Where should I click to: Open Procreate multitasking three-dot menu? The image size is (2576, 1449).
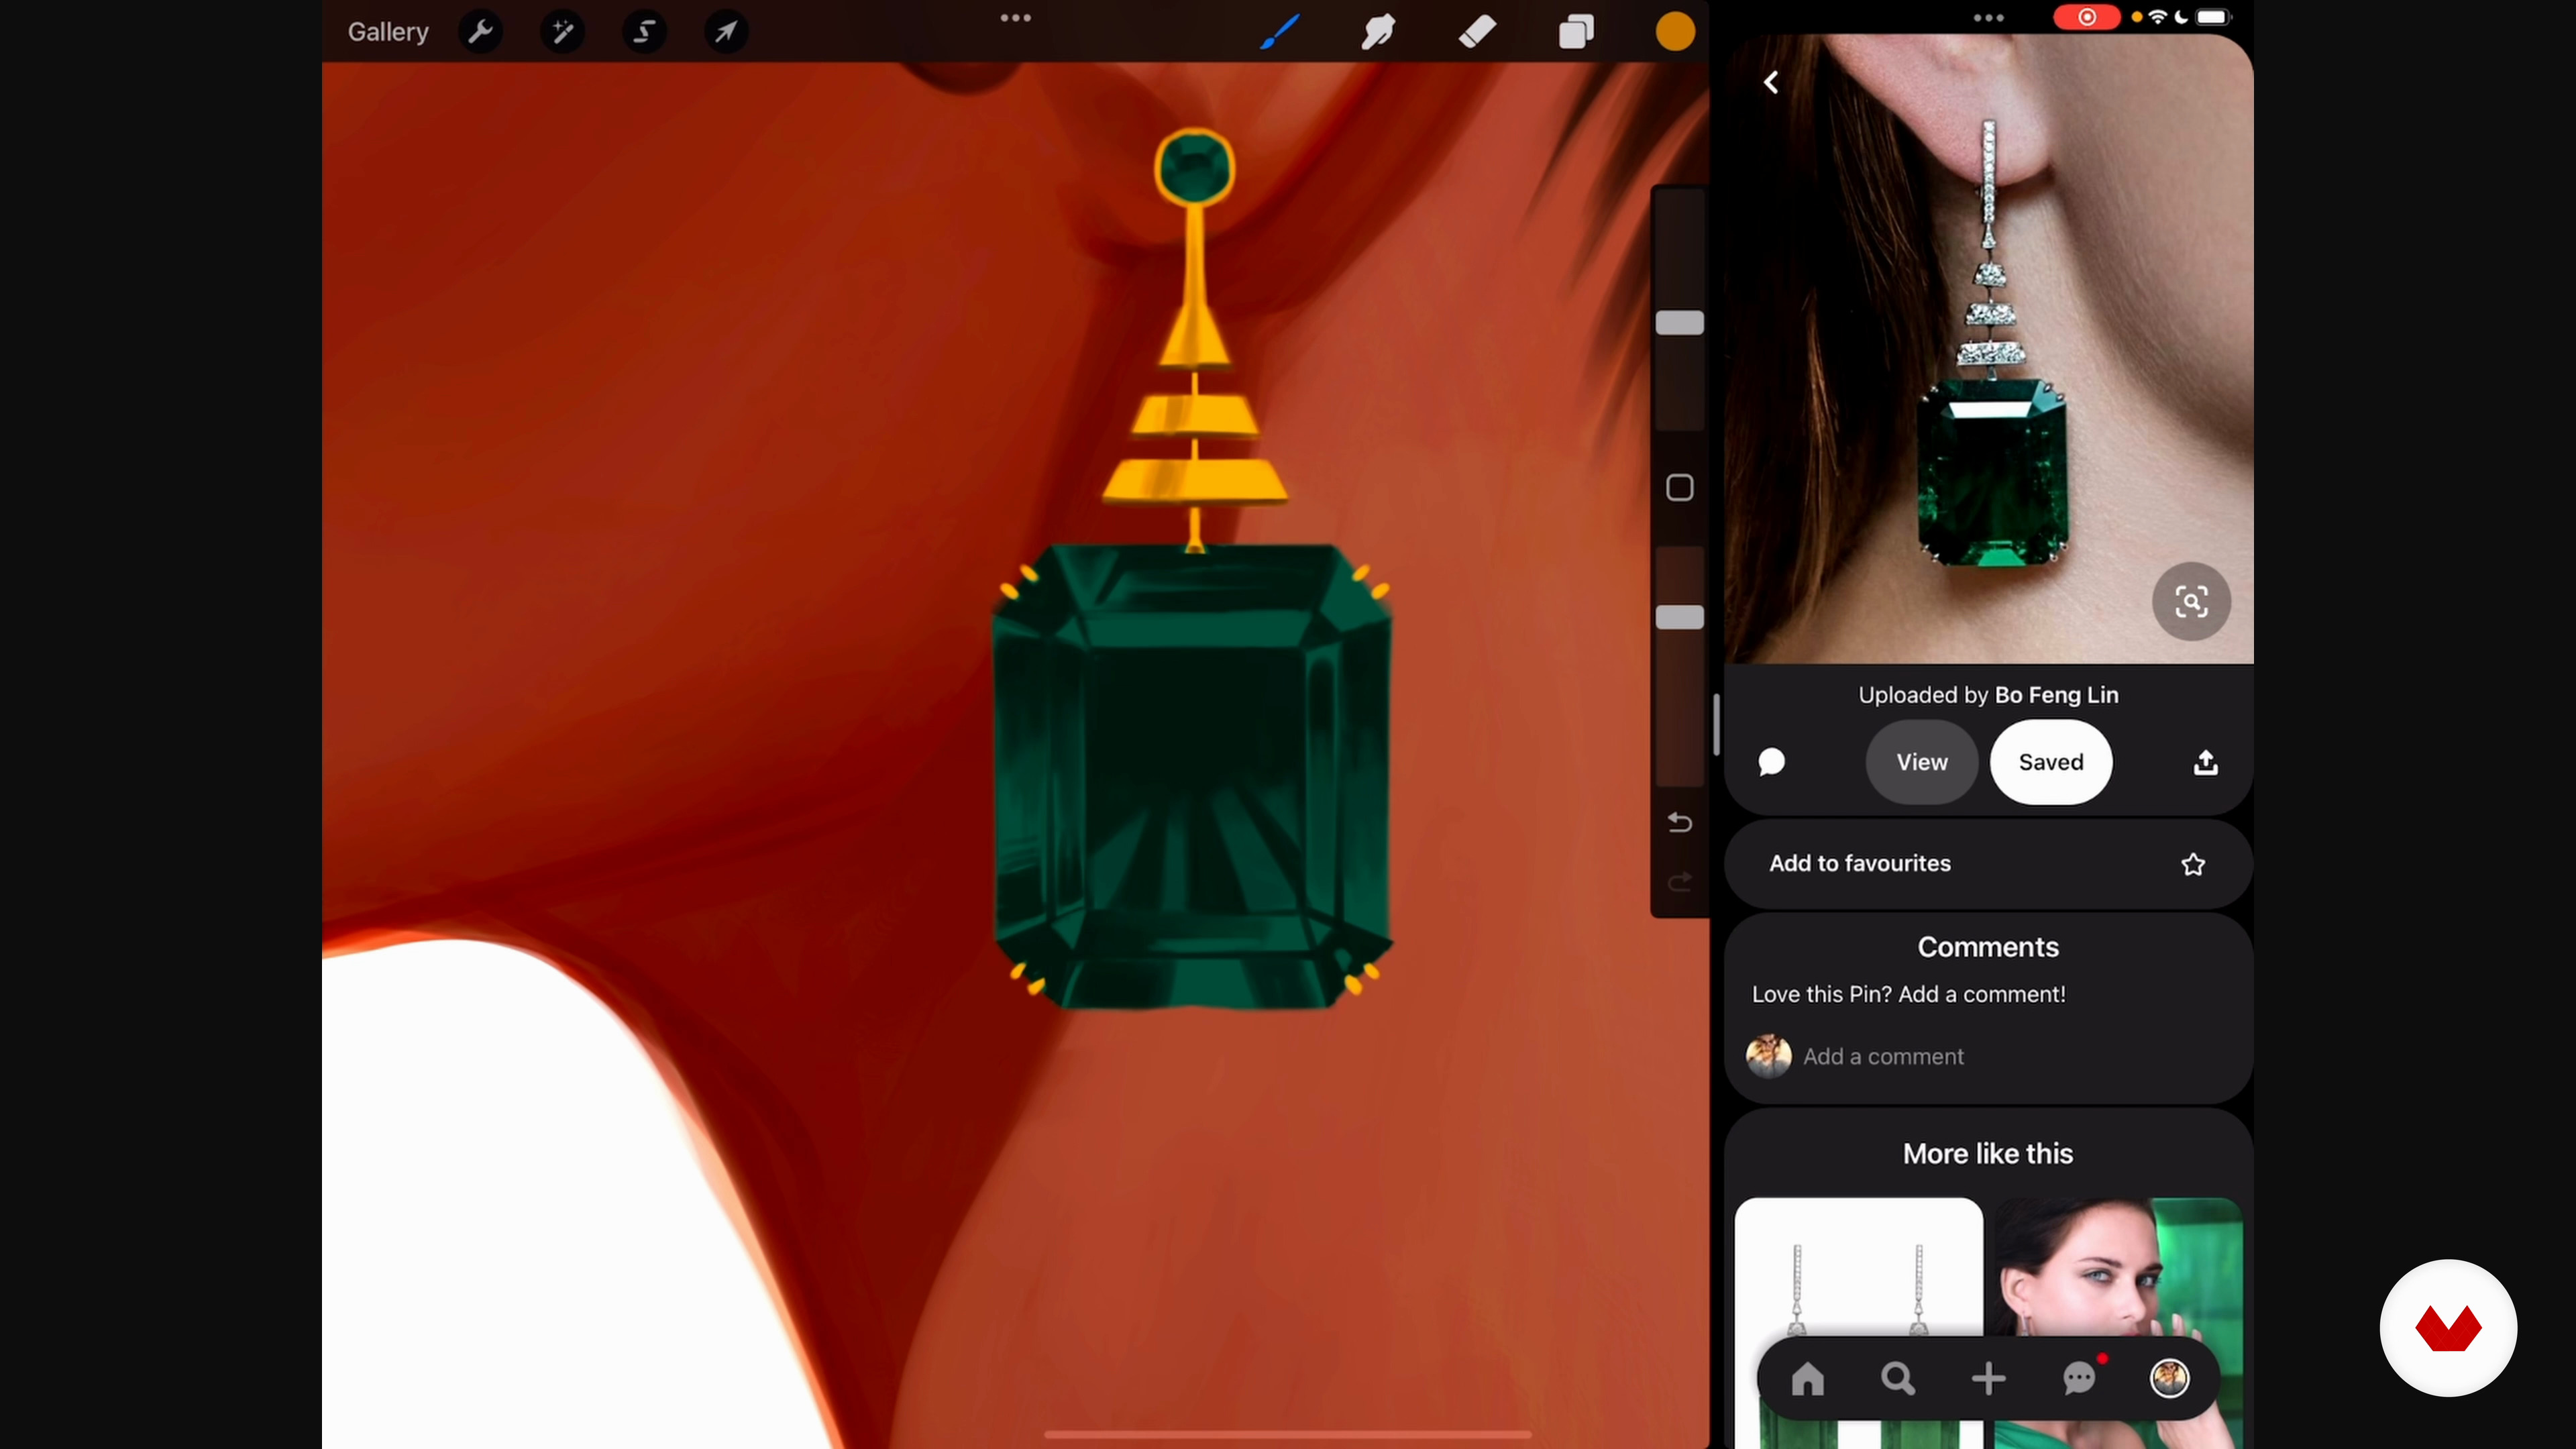1016,18
